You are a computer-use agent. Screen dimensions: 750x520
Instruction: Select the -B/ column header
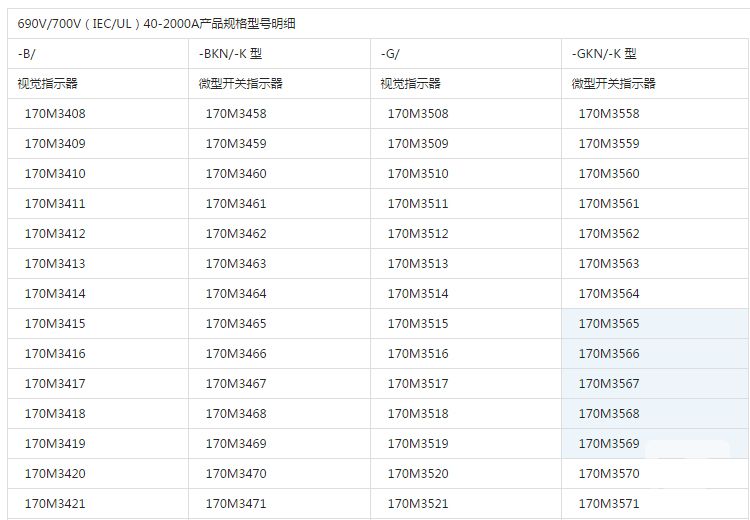pos(26,53)
